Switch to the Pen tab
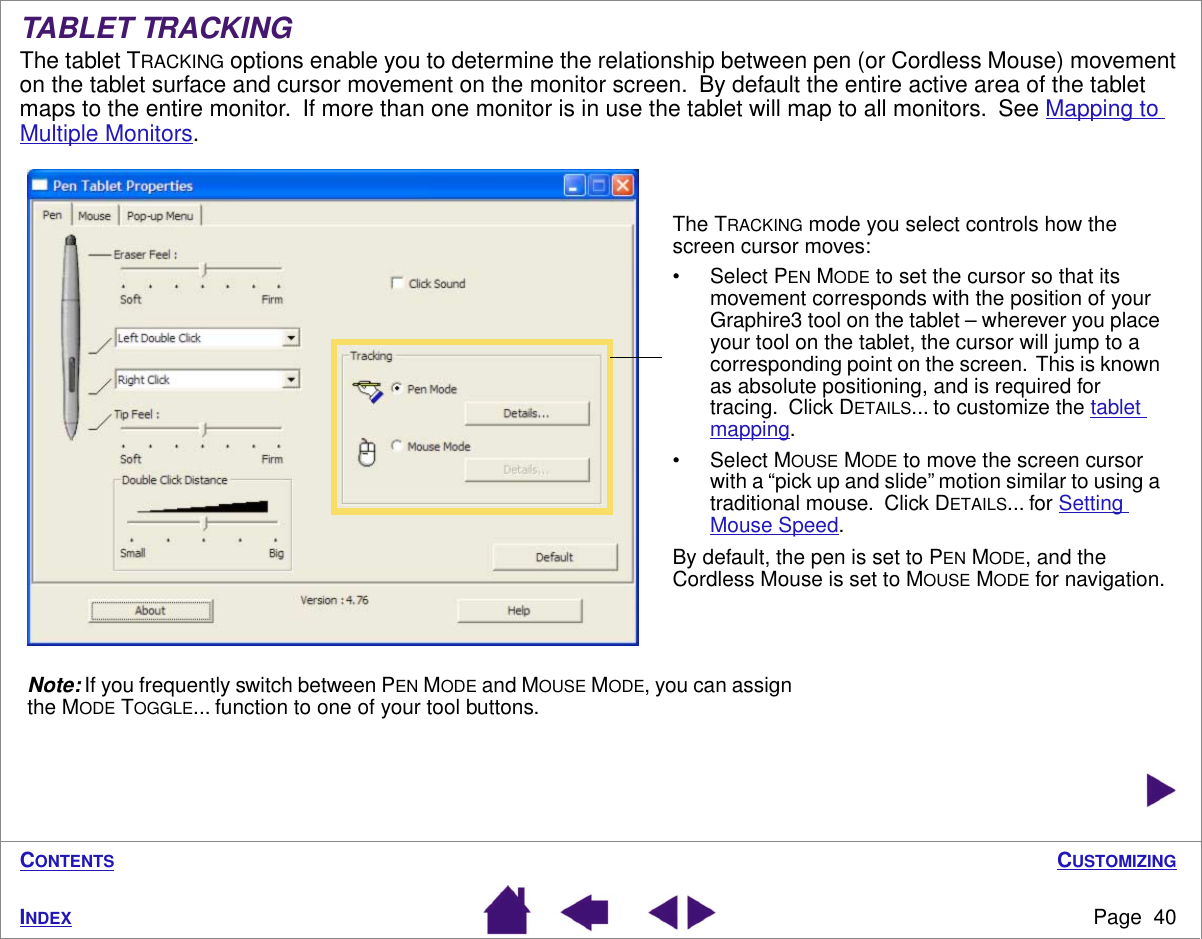1202x939 pixels. click(52, 215)
